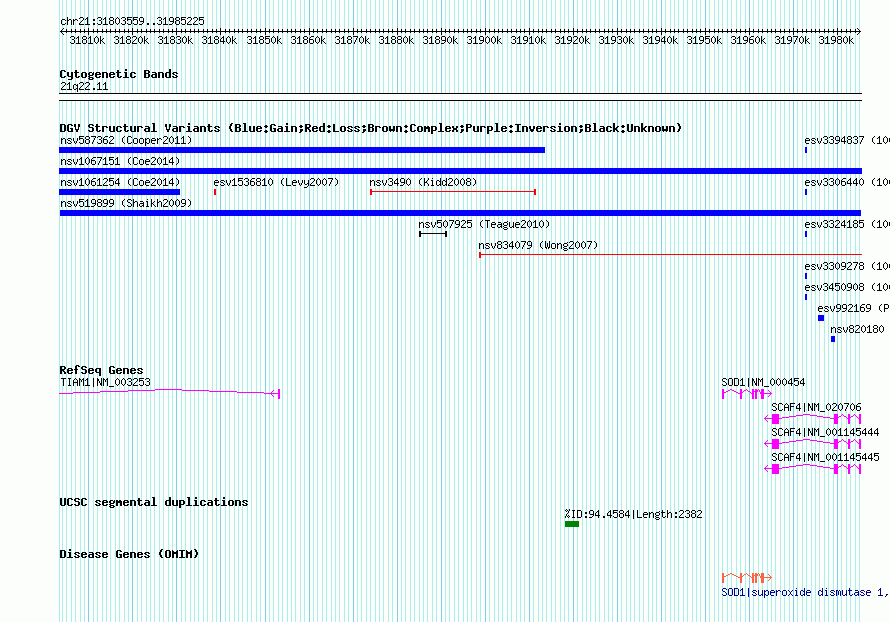Image resolution: width=890 pixels, height=622 pixels.
Task: Click the UCSC segmental duplications track title
Action: (x=154, y=502)
